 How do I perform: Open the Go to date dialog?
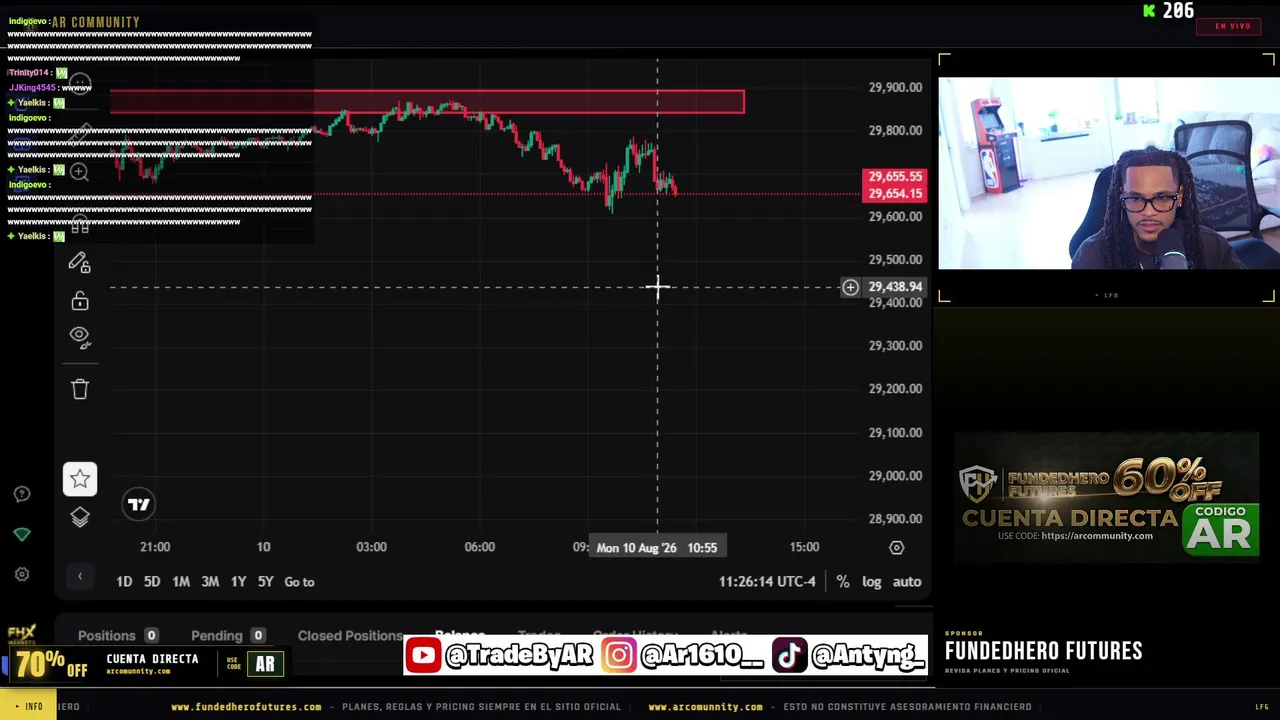coord(299,581)
